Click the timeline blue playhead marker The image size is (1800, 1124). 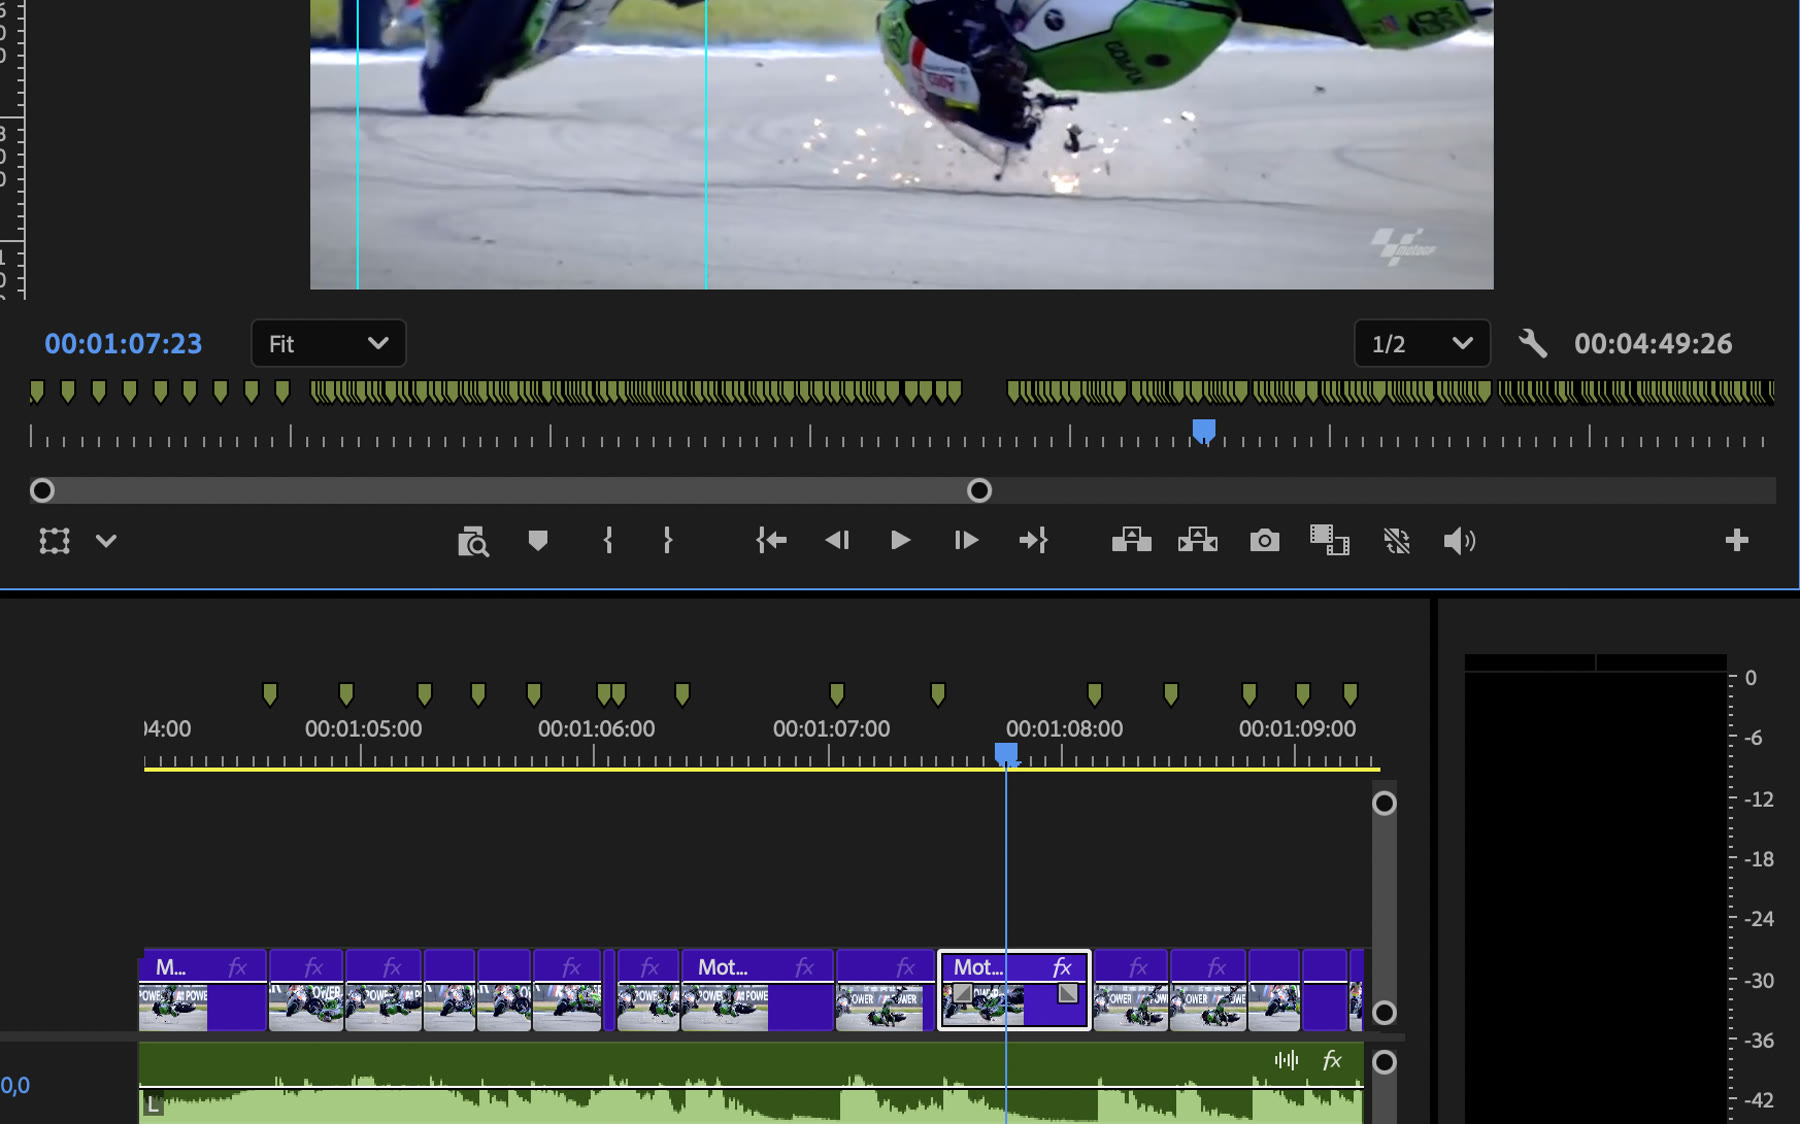[x=1006, y=754]
